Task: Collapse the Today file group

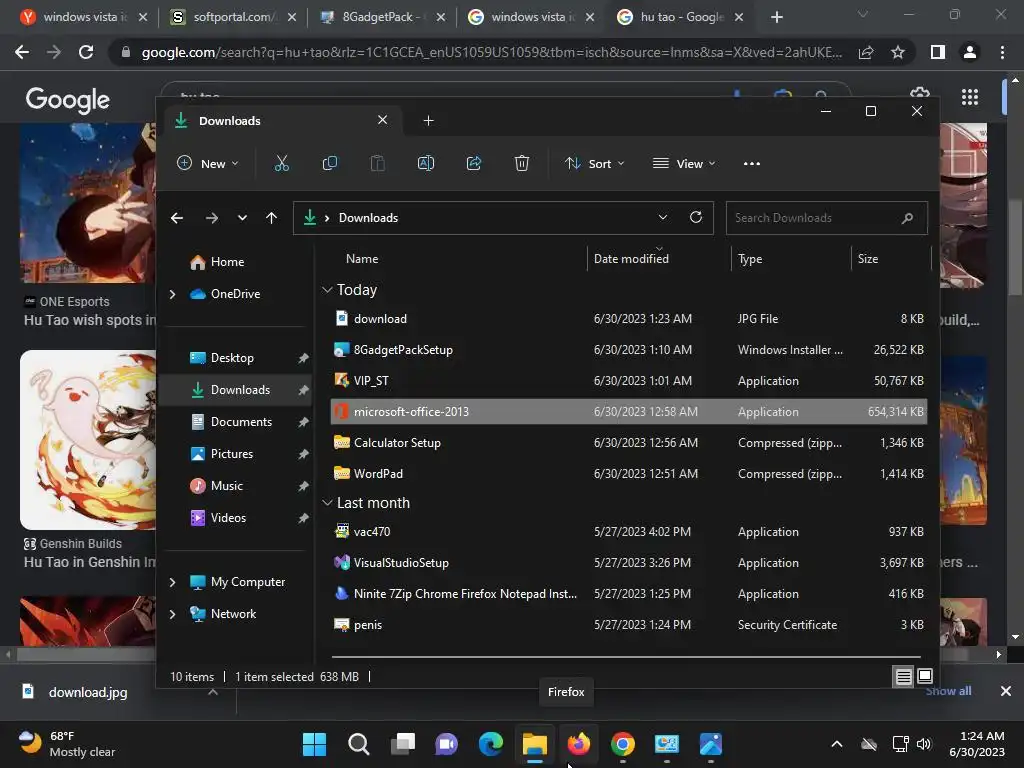Action: click(x=327, y=289)
